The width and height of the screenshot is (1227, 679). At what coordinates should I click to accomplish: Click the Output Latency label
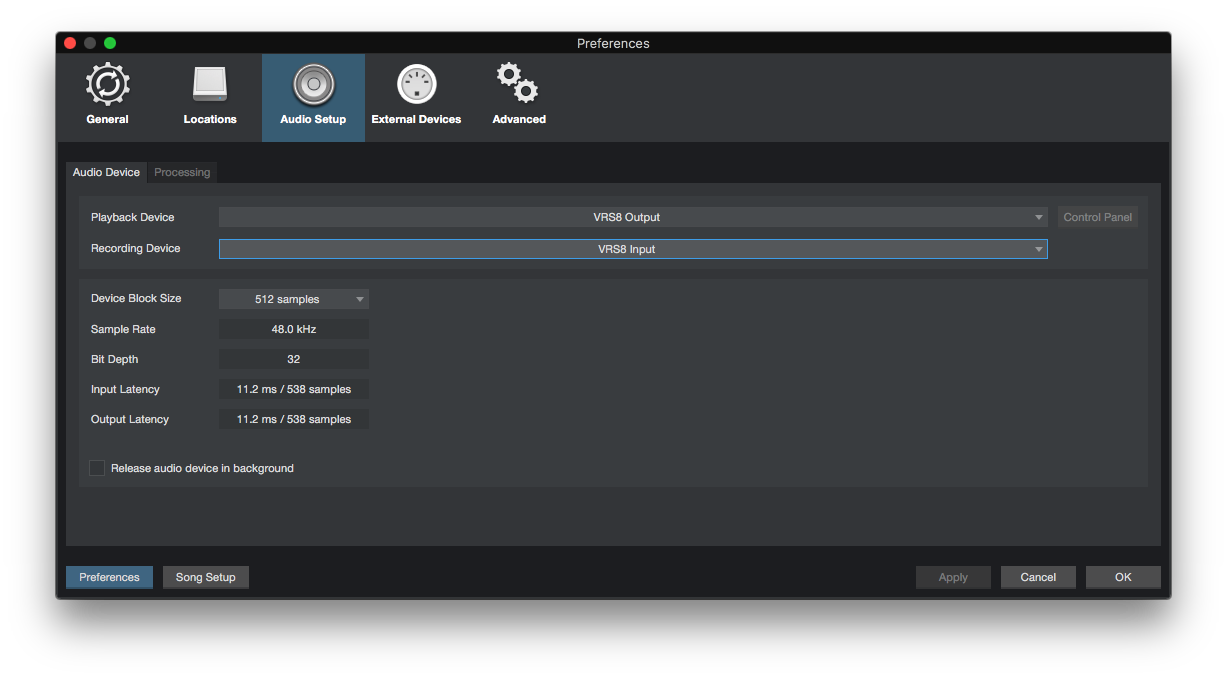coord(130,419)
